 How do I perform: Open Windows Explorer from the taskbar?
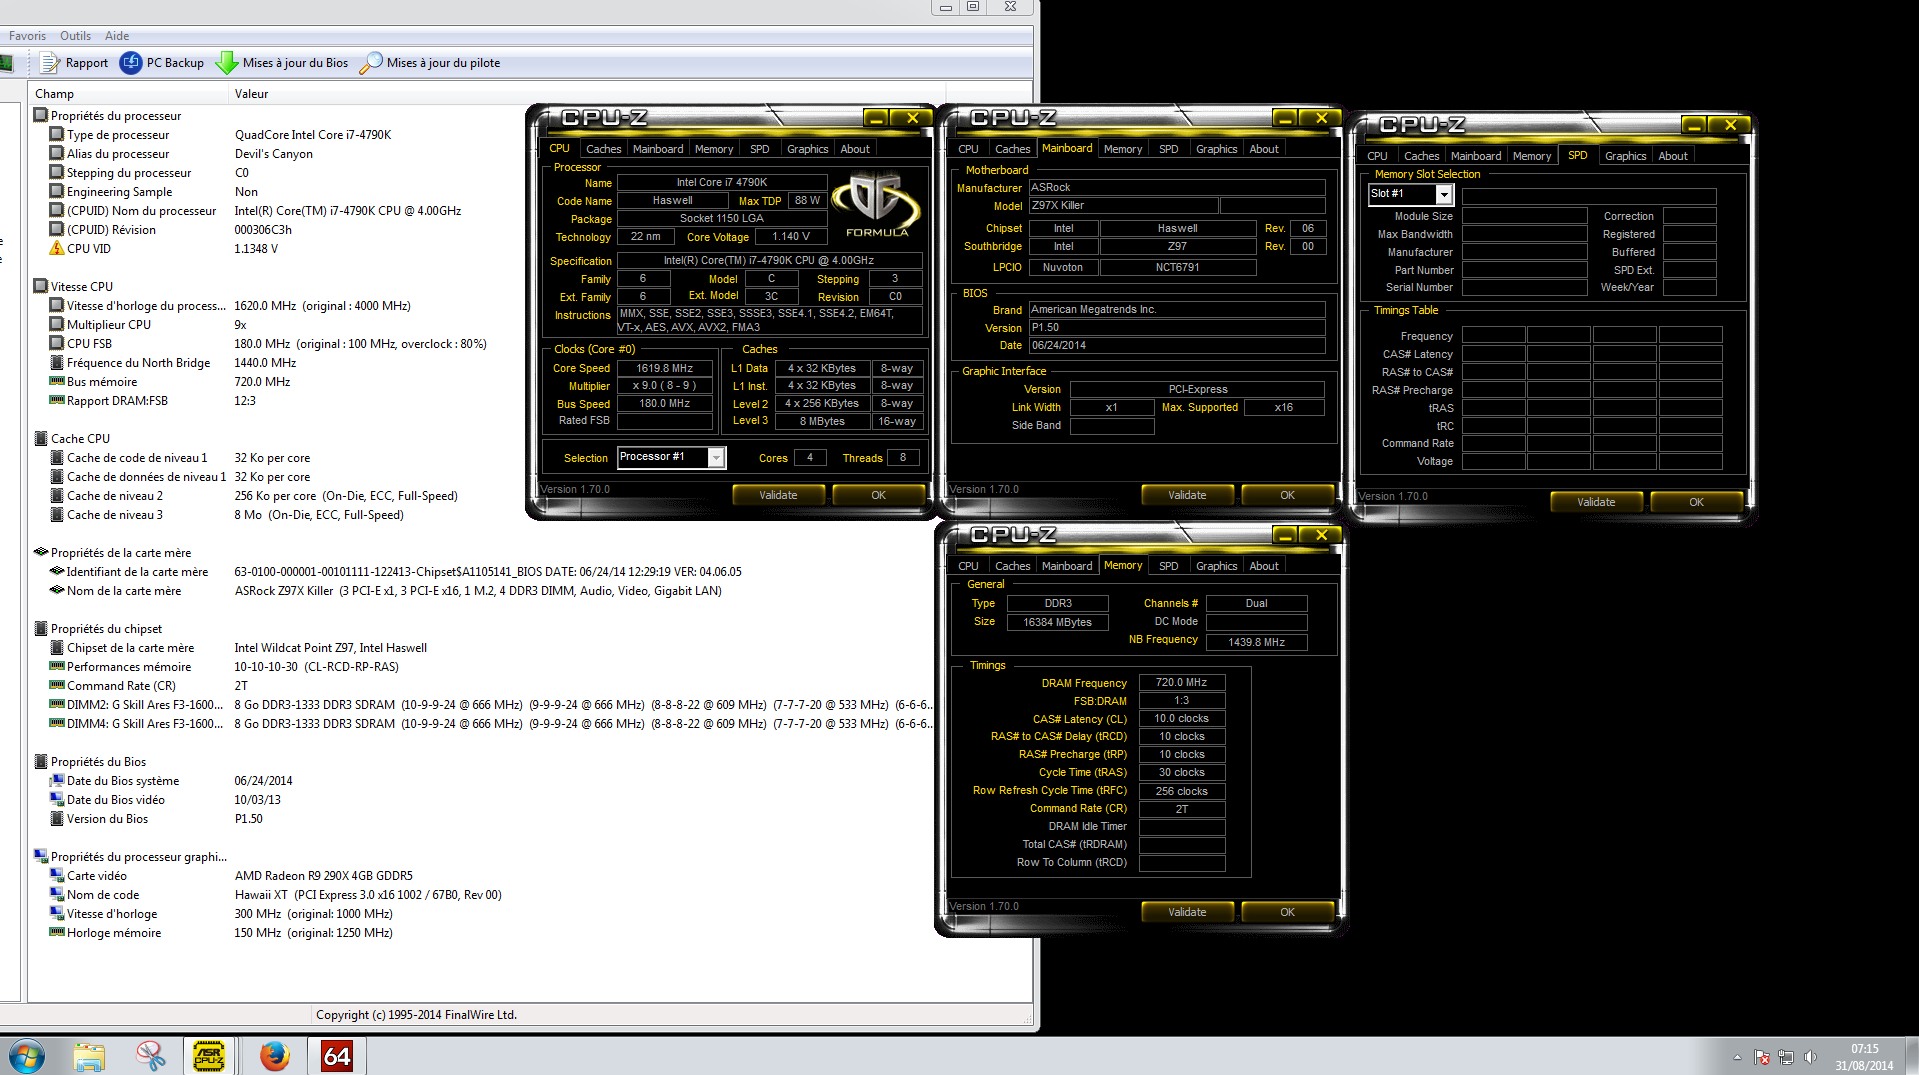click(x=89, y=1056)
